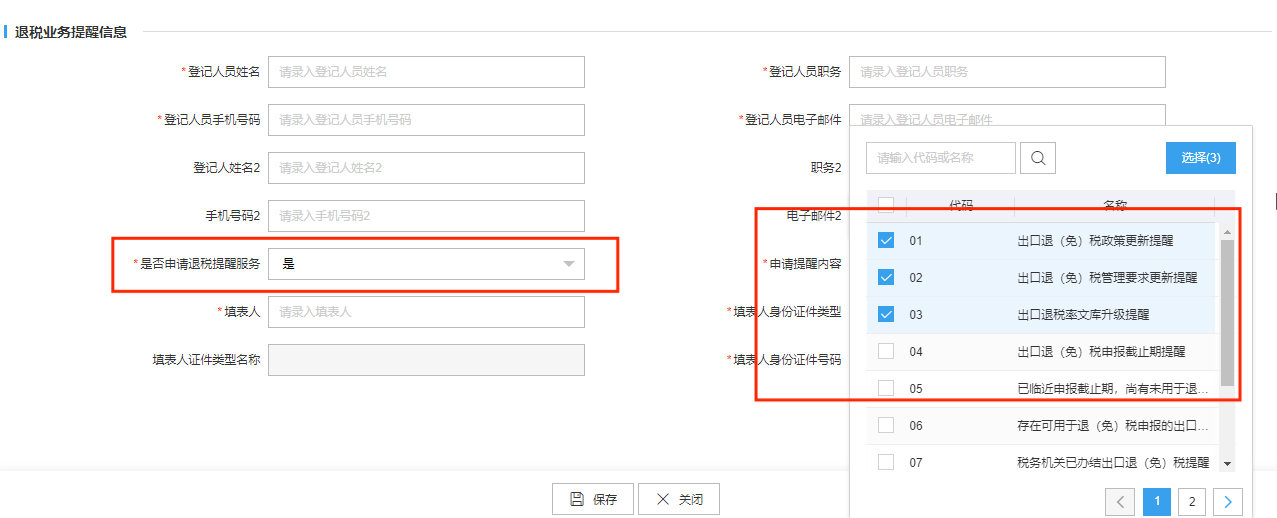1277x518 pixels.
Task: Click the 关闭 close button
Action: [679, 499]
